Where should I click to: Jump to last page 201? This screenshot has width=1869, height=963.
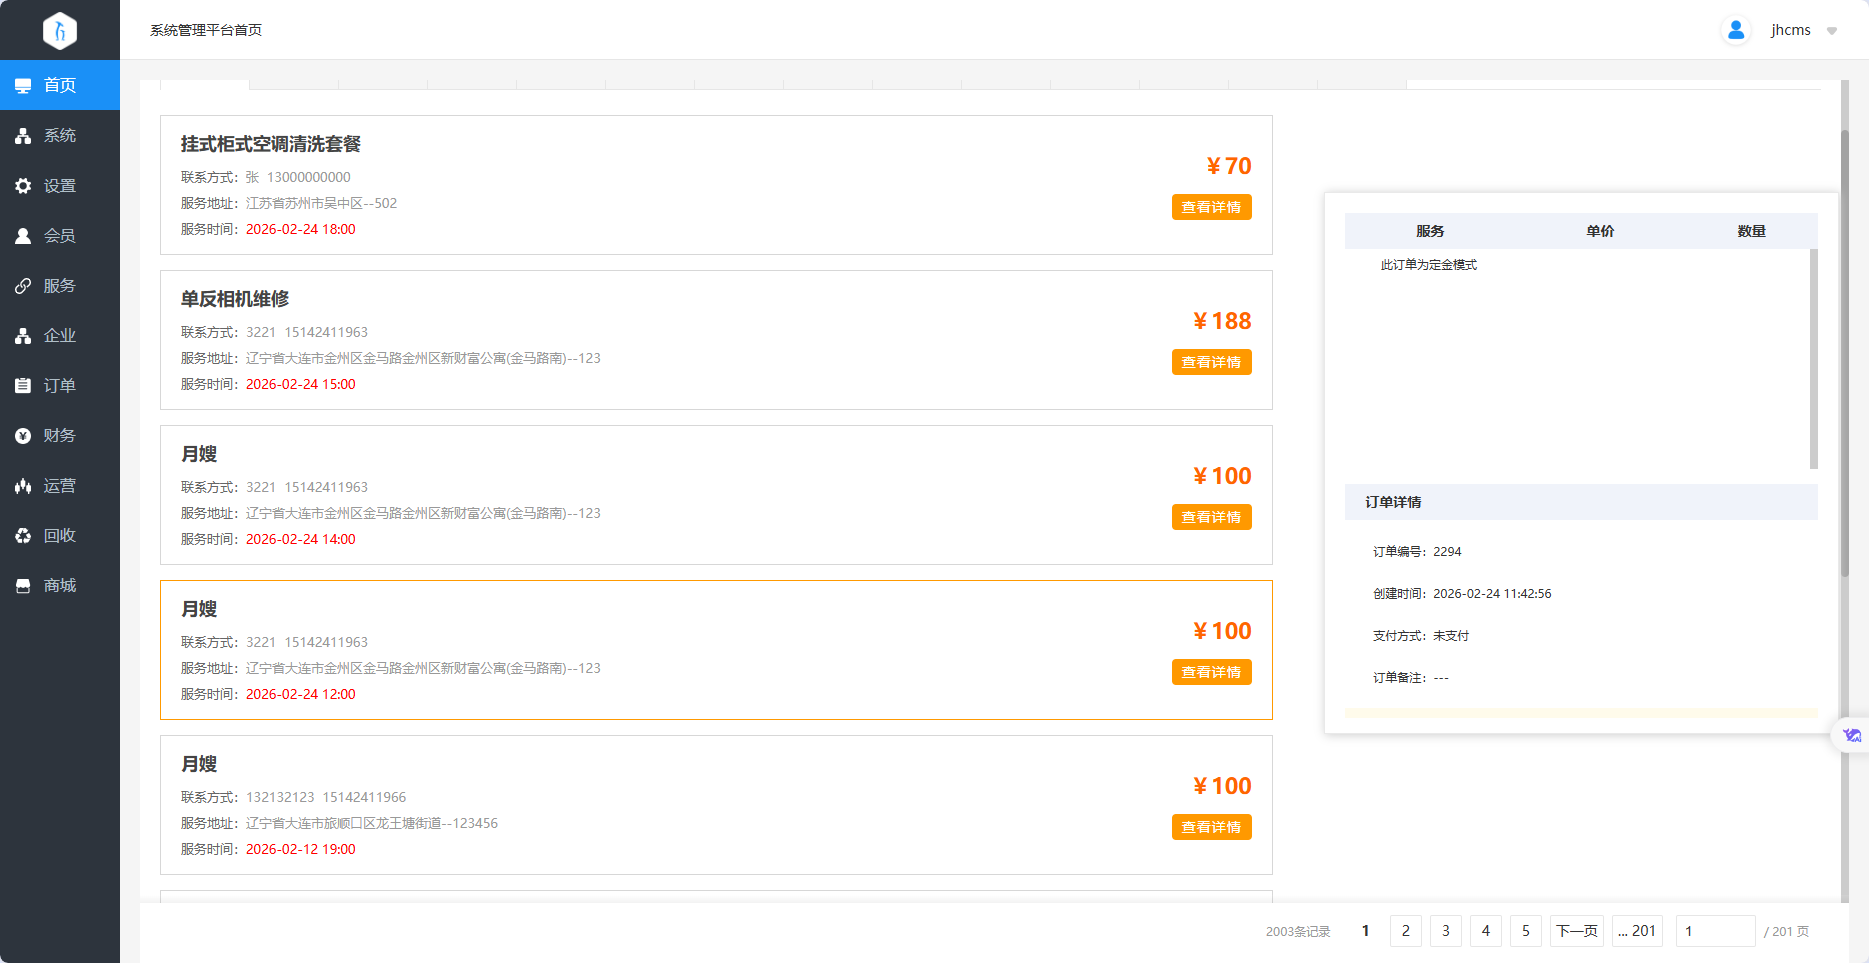[x=1637, y=931]
